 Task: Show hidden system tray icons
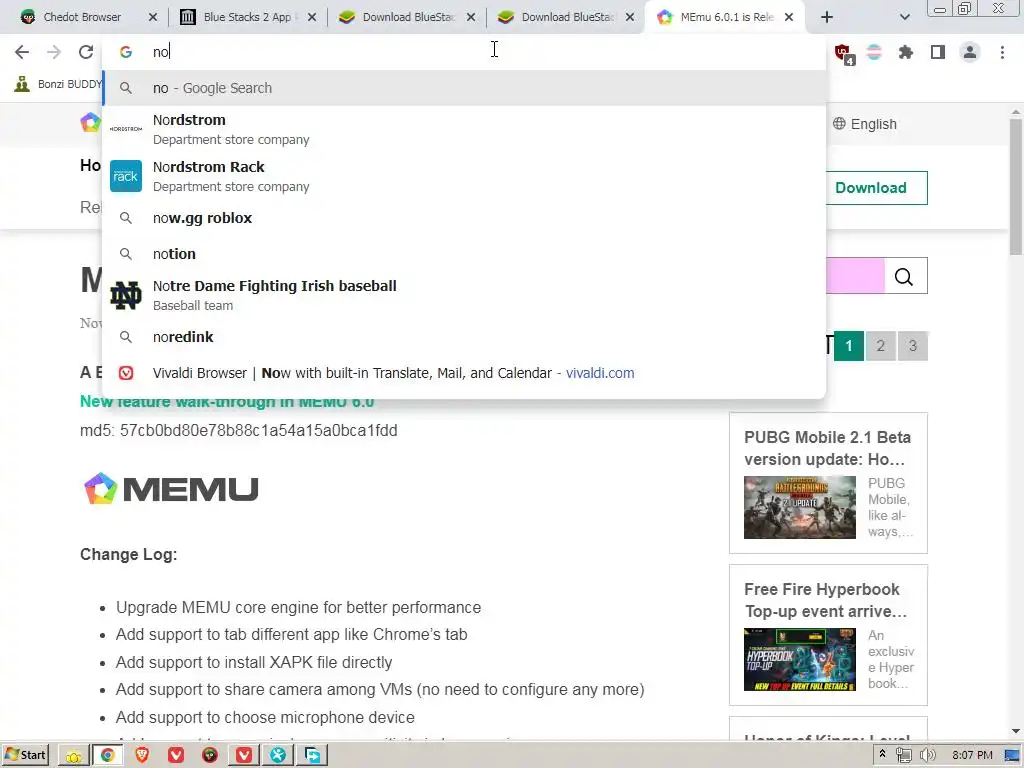click(x=882, y=754)
